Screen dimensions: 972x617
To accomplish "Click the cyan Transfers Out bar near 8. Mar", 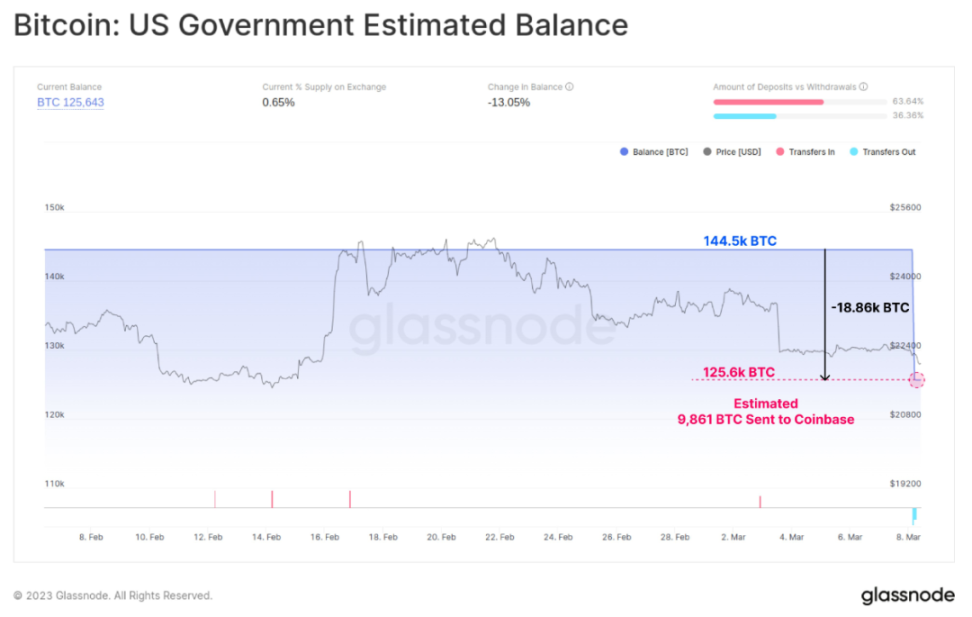I will pos(914,515).
